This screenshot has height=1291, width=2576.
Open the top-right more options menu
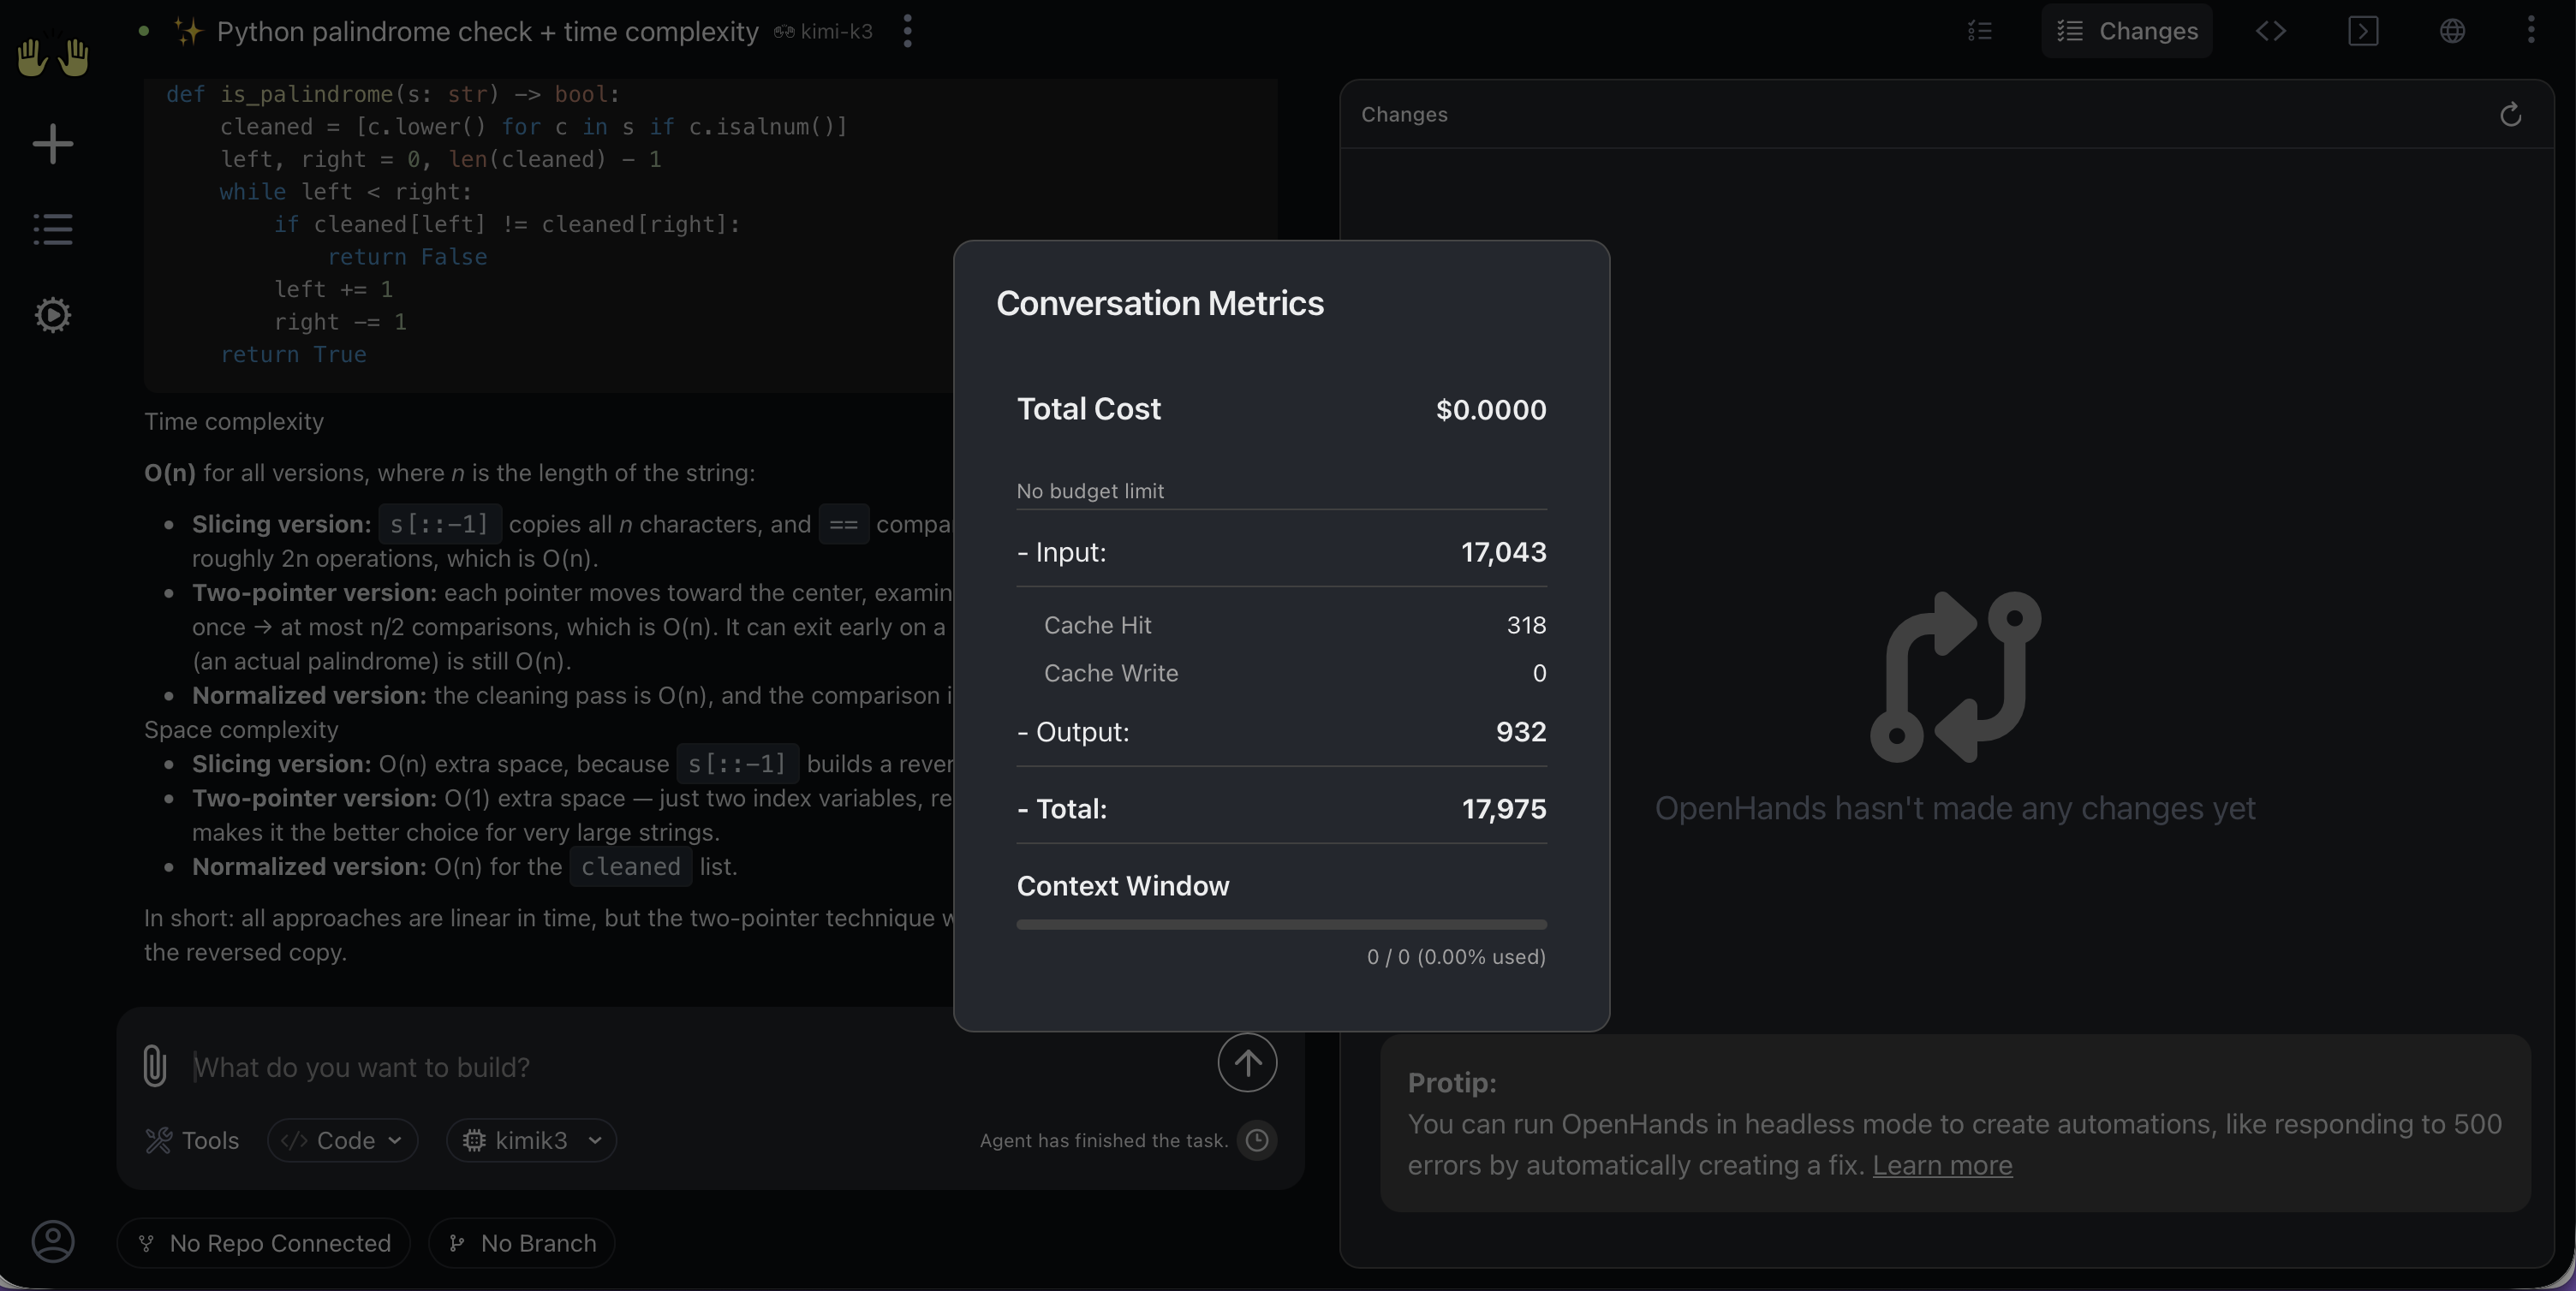(2531, 31)
